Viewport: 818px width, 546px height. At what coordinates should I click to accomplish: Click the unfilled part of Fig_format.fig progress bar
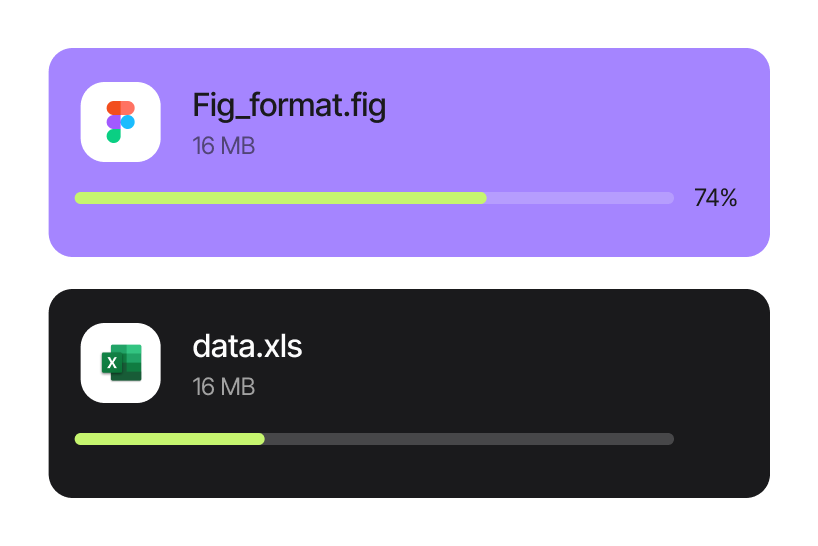(x=580, y=198)
